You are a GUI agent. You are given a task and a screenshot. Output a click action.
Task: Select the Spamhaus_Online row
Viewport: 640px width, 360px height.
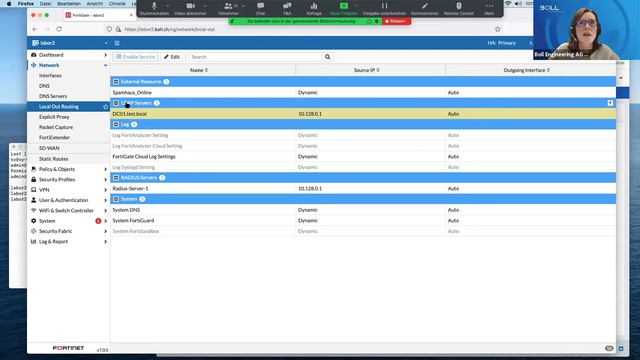click(x=363, y=93)
